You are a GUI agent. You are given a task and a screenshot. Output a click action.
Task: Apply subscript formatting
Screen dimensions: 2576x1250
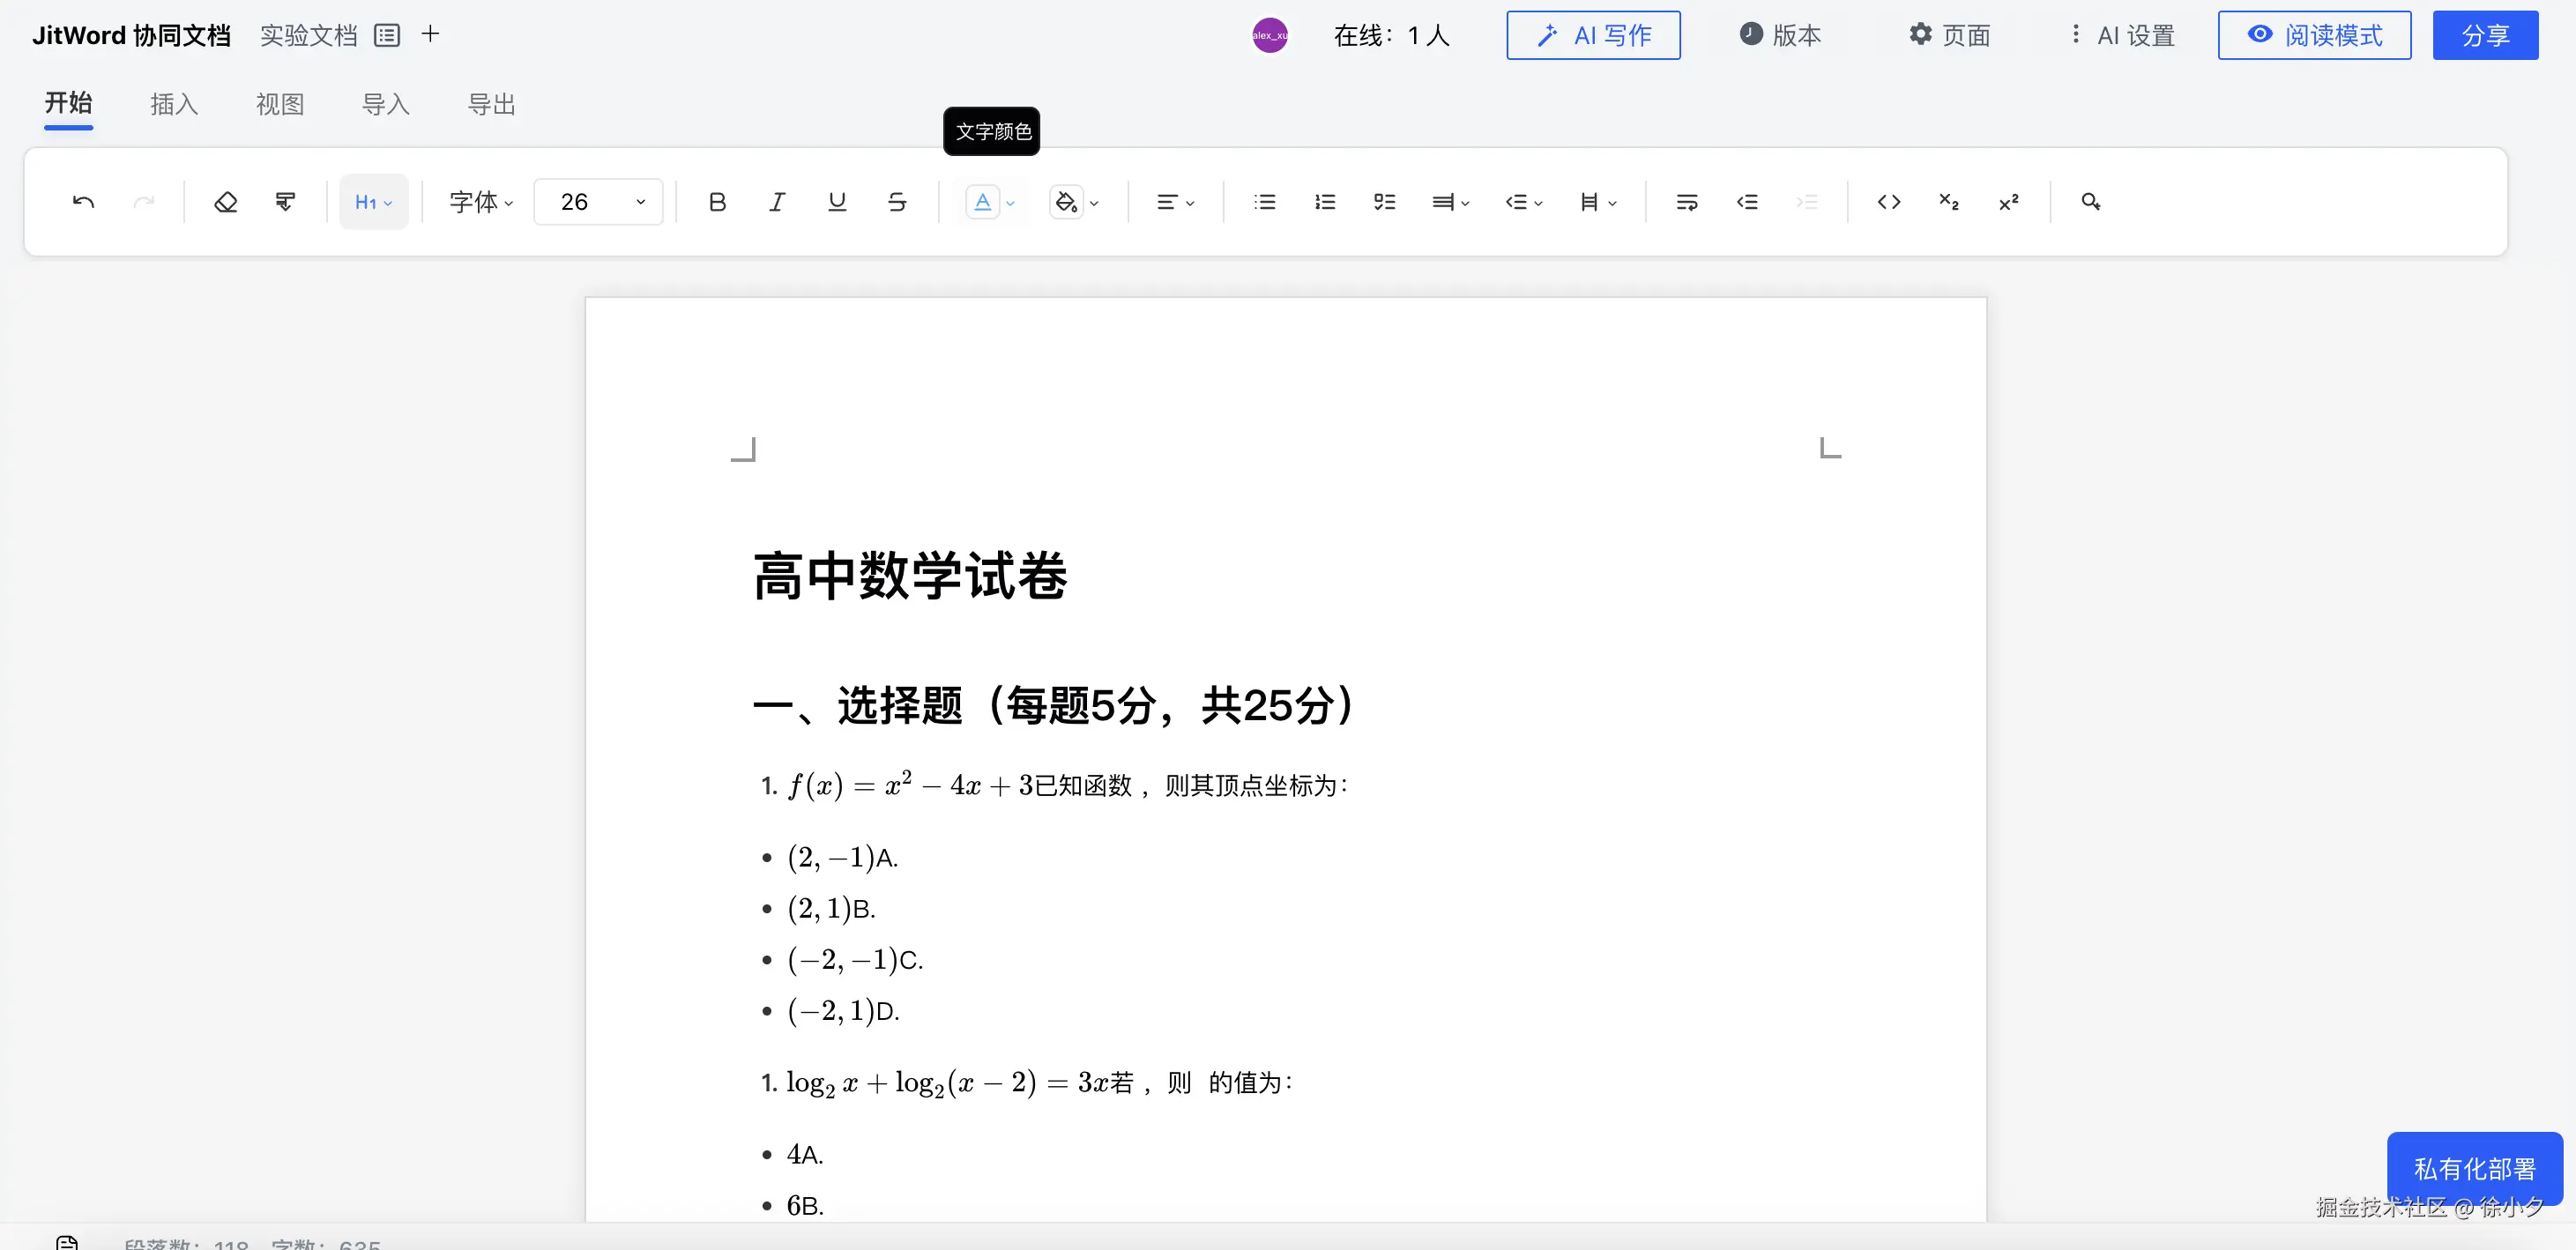pos(1948,201)
